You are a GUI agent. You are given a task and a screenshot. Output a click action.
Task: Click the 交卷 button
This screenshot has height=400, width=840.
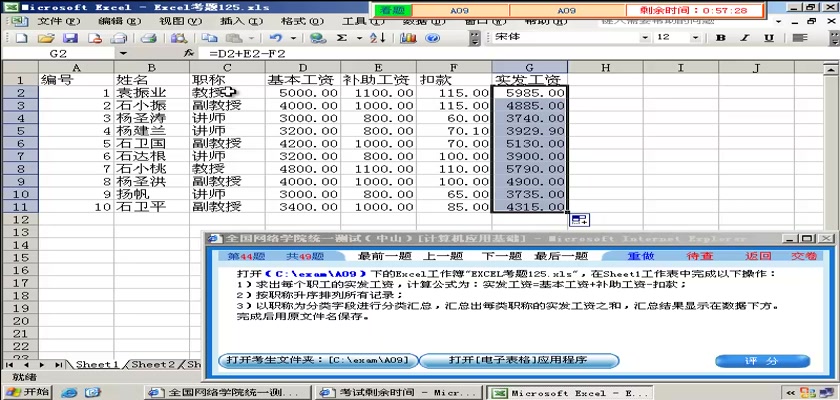coord(804,256)
